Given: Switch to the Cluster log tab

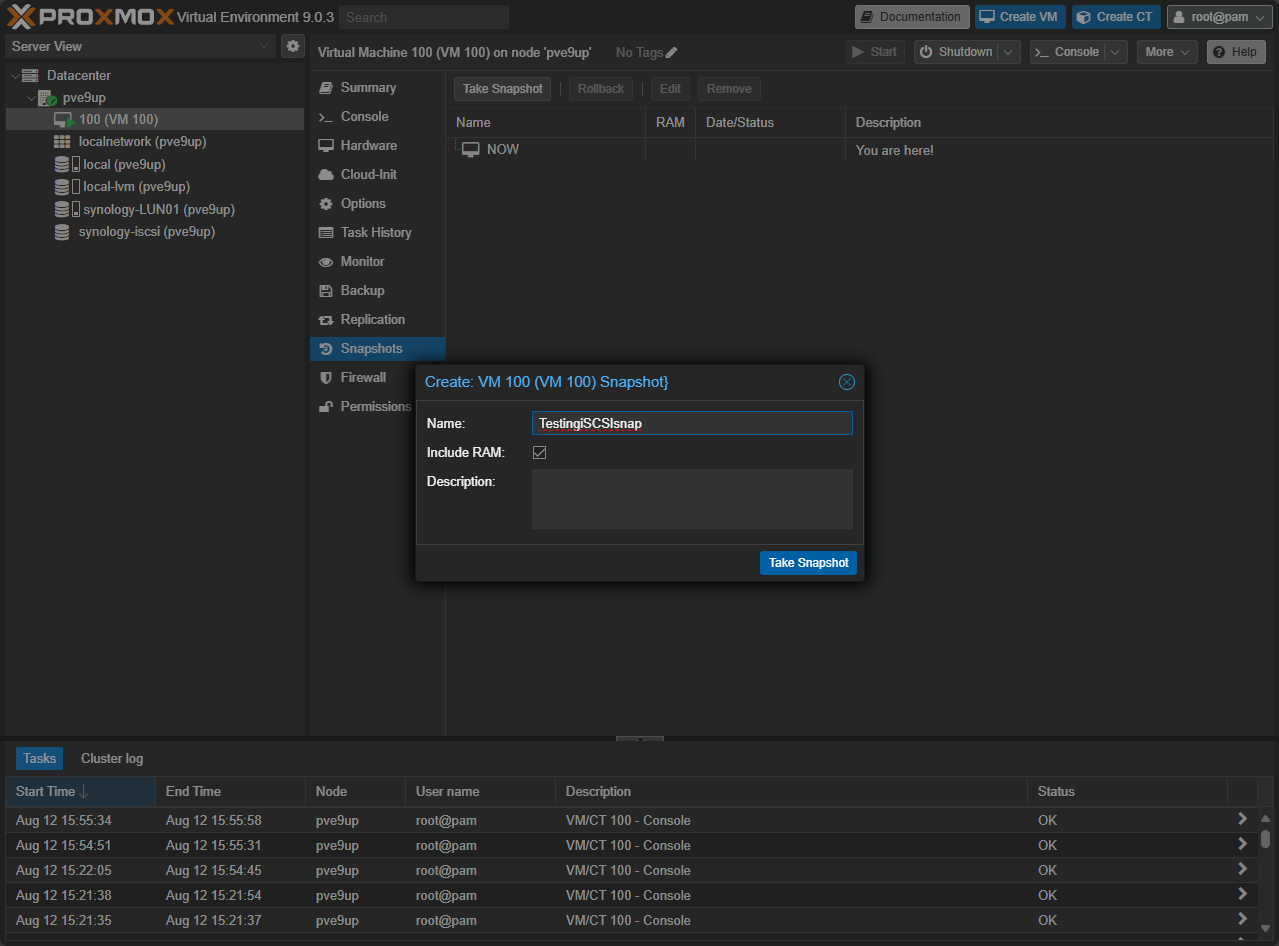Looking at the screenshot, I should (x=111, y=758).
